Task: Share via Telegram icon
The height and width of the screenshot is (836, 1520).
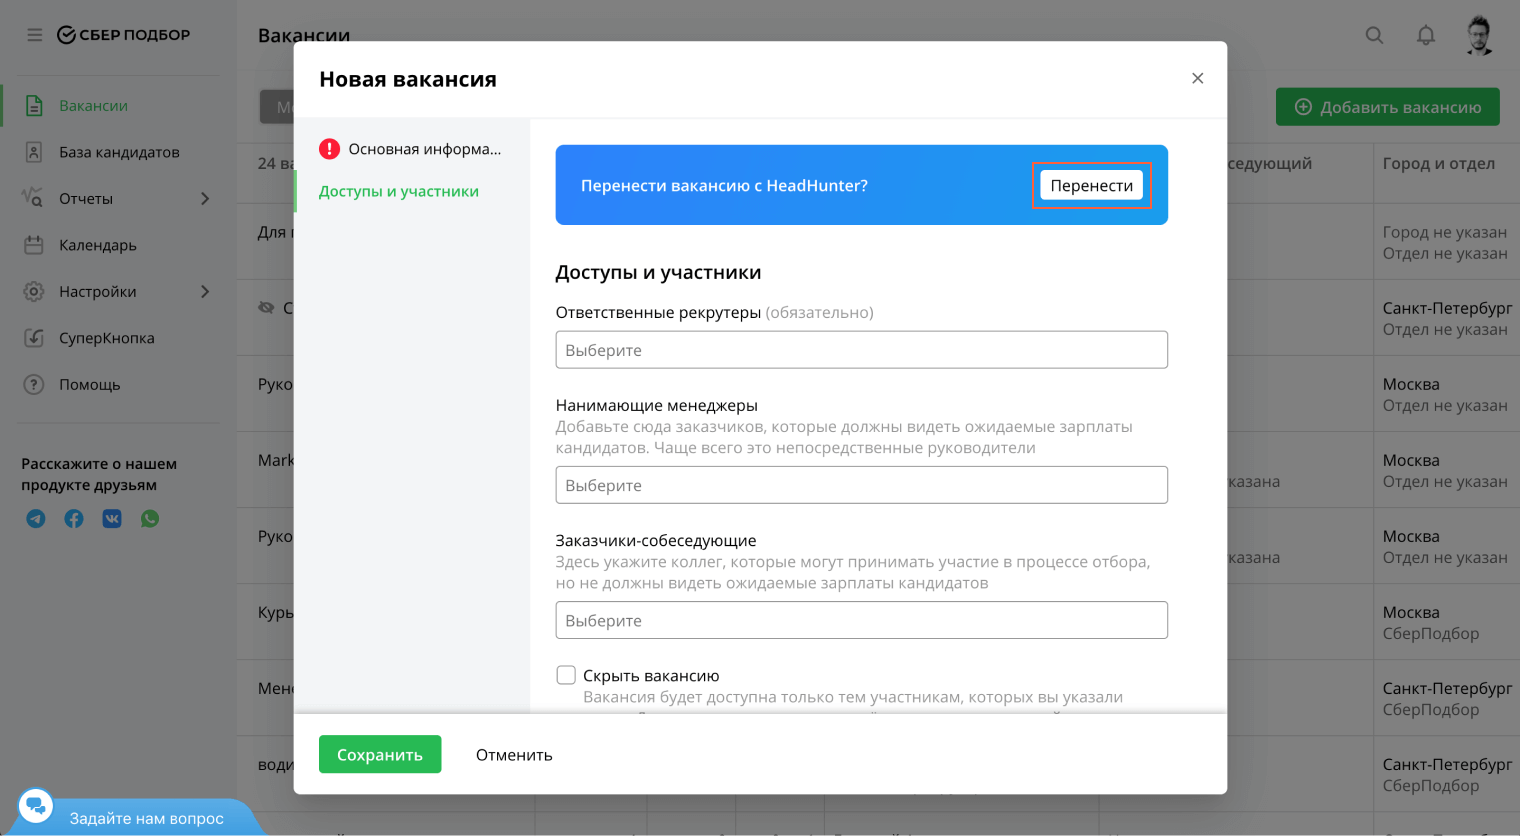Action: point(36,518)
